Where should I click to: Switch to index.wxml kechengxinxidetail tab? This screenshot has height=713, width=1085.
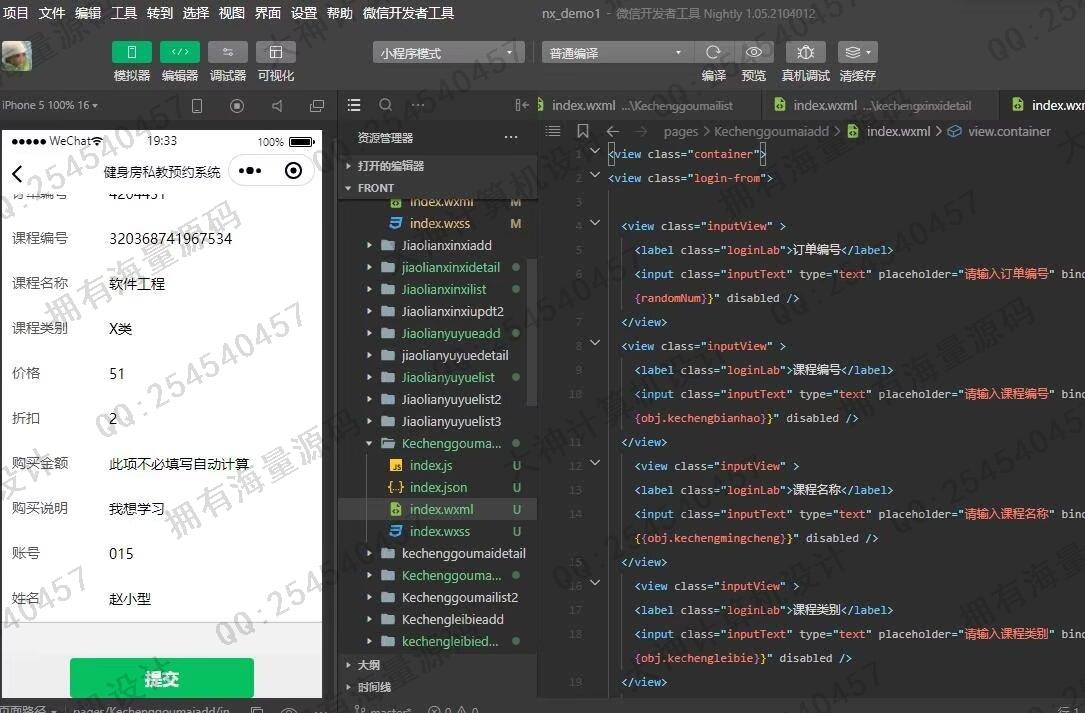(879, 105)
